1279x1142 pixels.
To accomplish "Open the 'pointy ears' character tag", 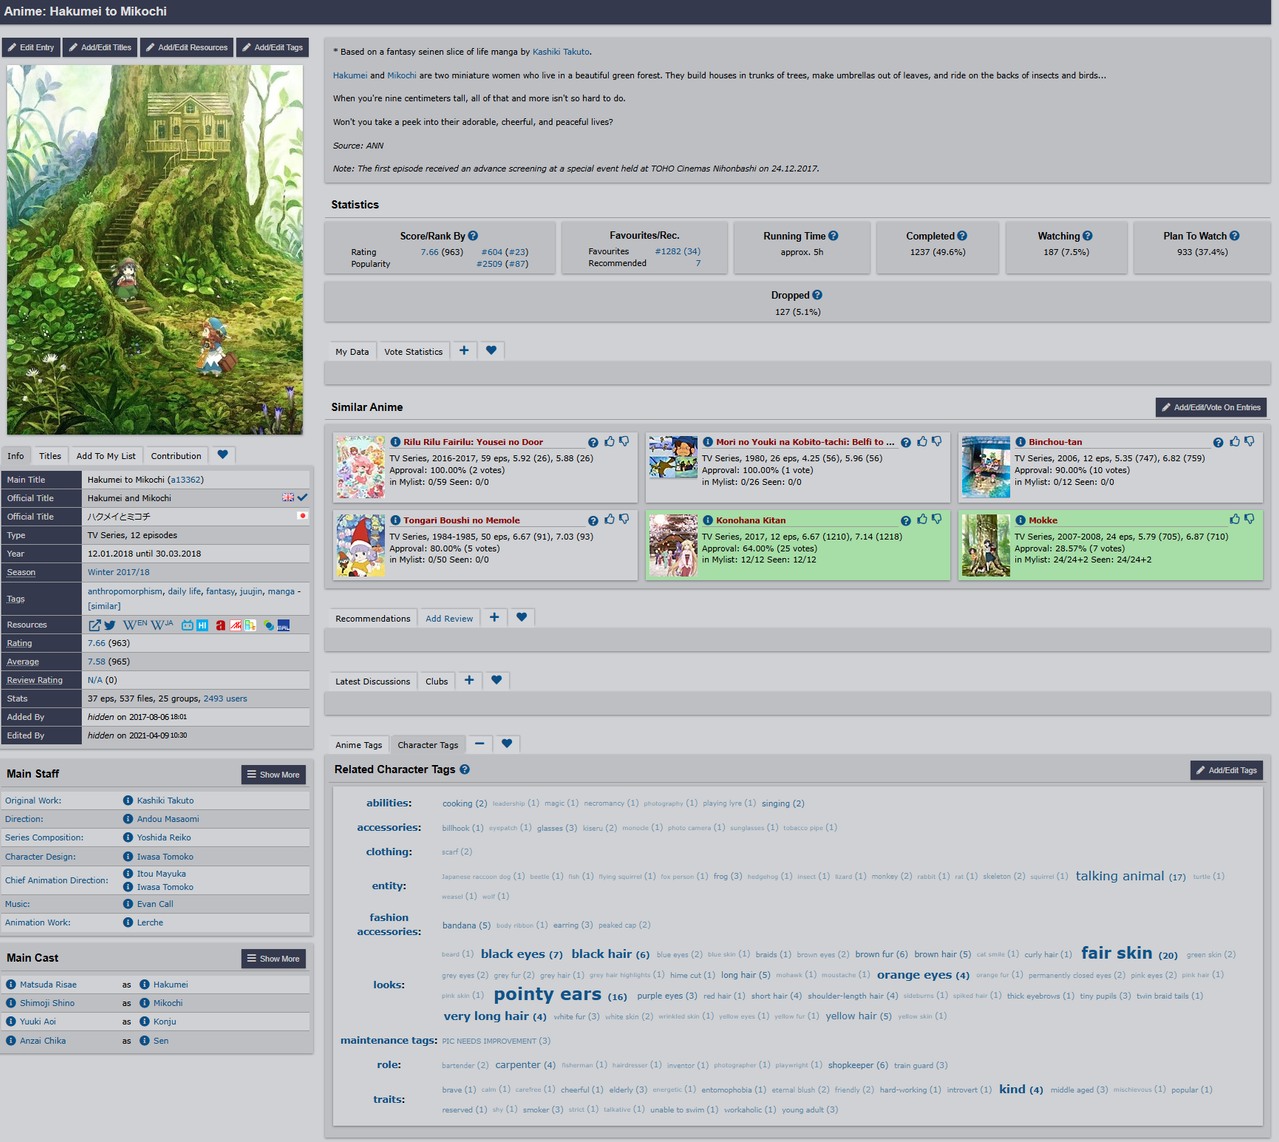I will [x=547, y=994].
